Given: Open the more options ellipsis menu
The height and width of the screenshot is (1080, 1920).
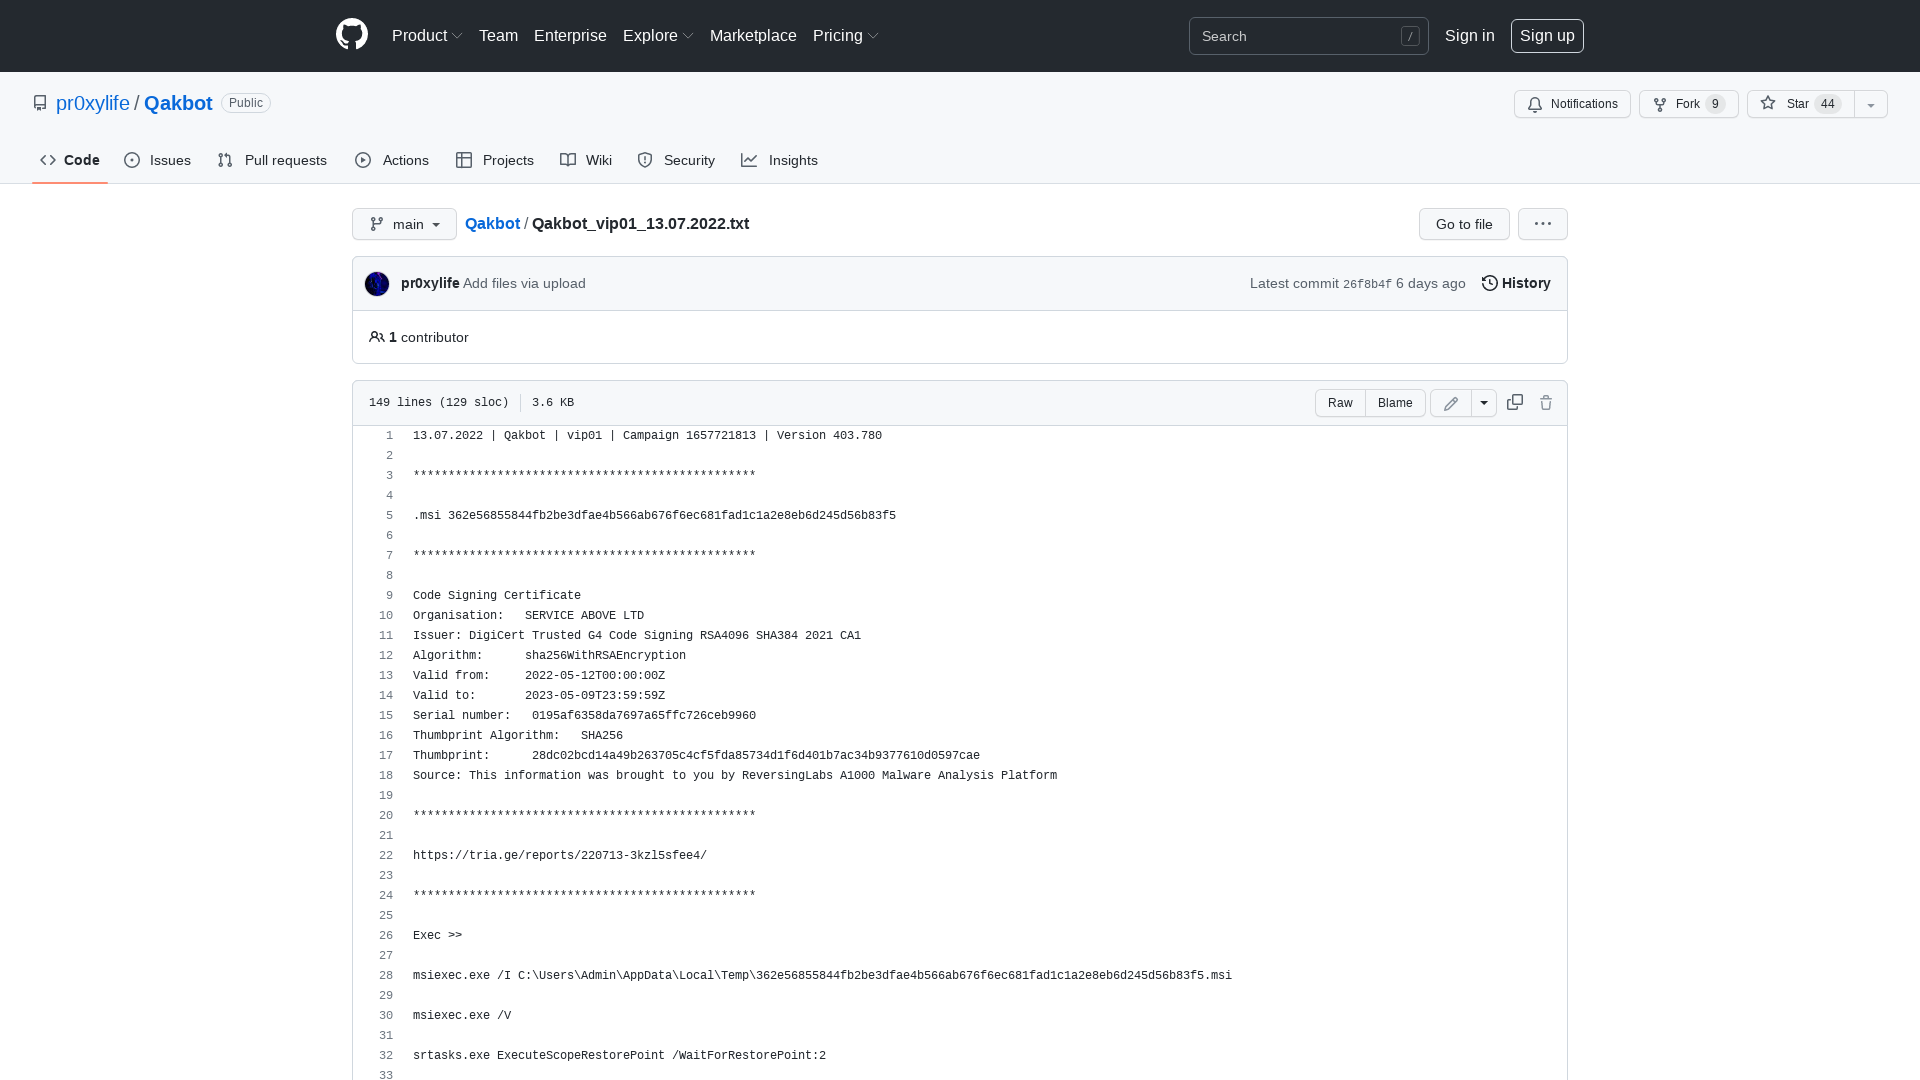Looking at the screenshot, I should click(1542, 224).
